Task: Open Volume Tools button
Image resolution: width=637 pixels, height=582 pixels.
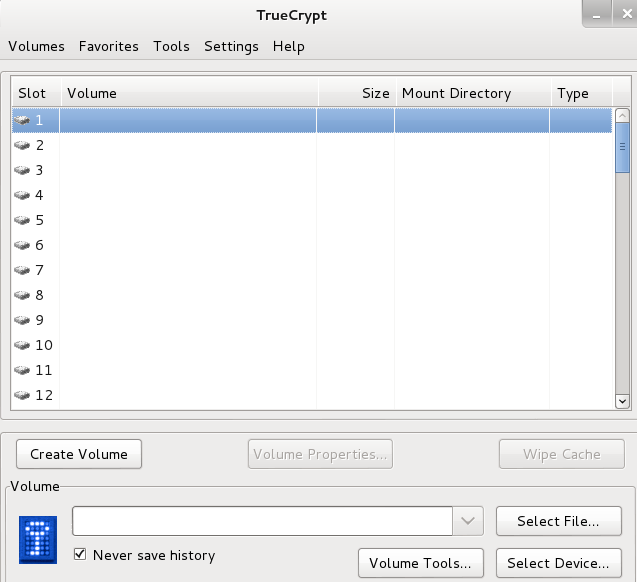Action: pos(420,563)
